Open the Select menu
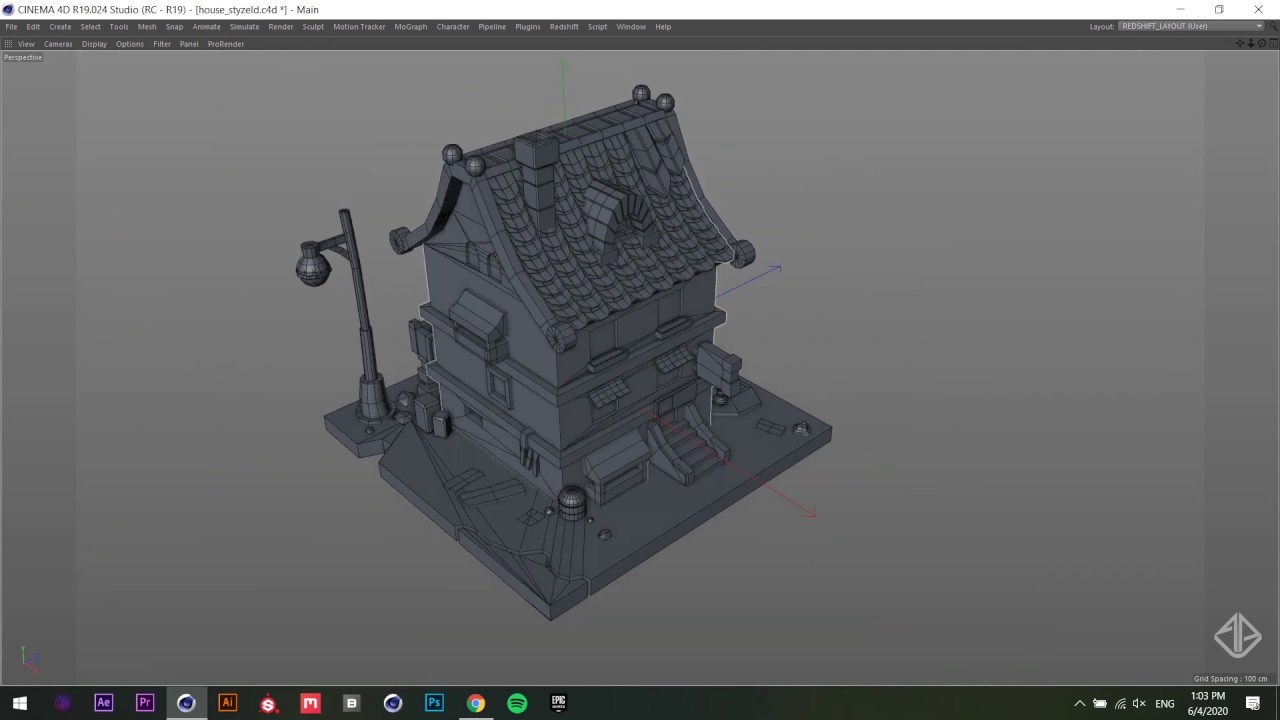1280x720 pixels. (x=90, y=27)
